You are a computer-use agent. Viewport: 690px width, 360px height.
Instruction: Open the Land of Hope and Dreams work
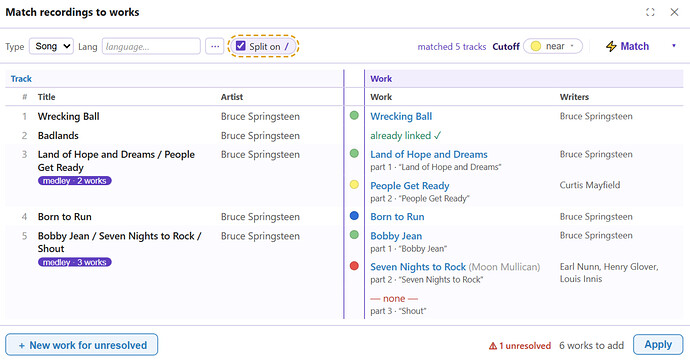(429, 154)
